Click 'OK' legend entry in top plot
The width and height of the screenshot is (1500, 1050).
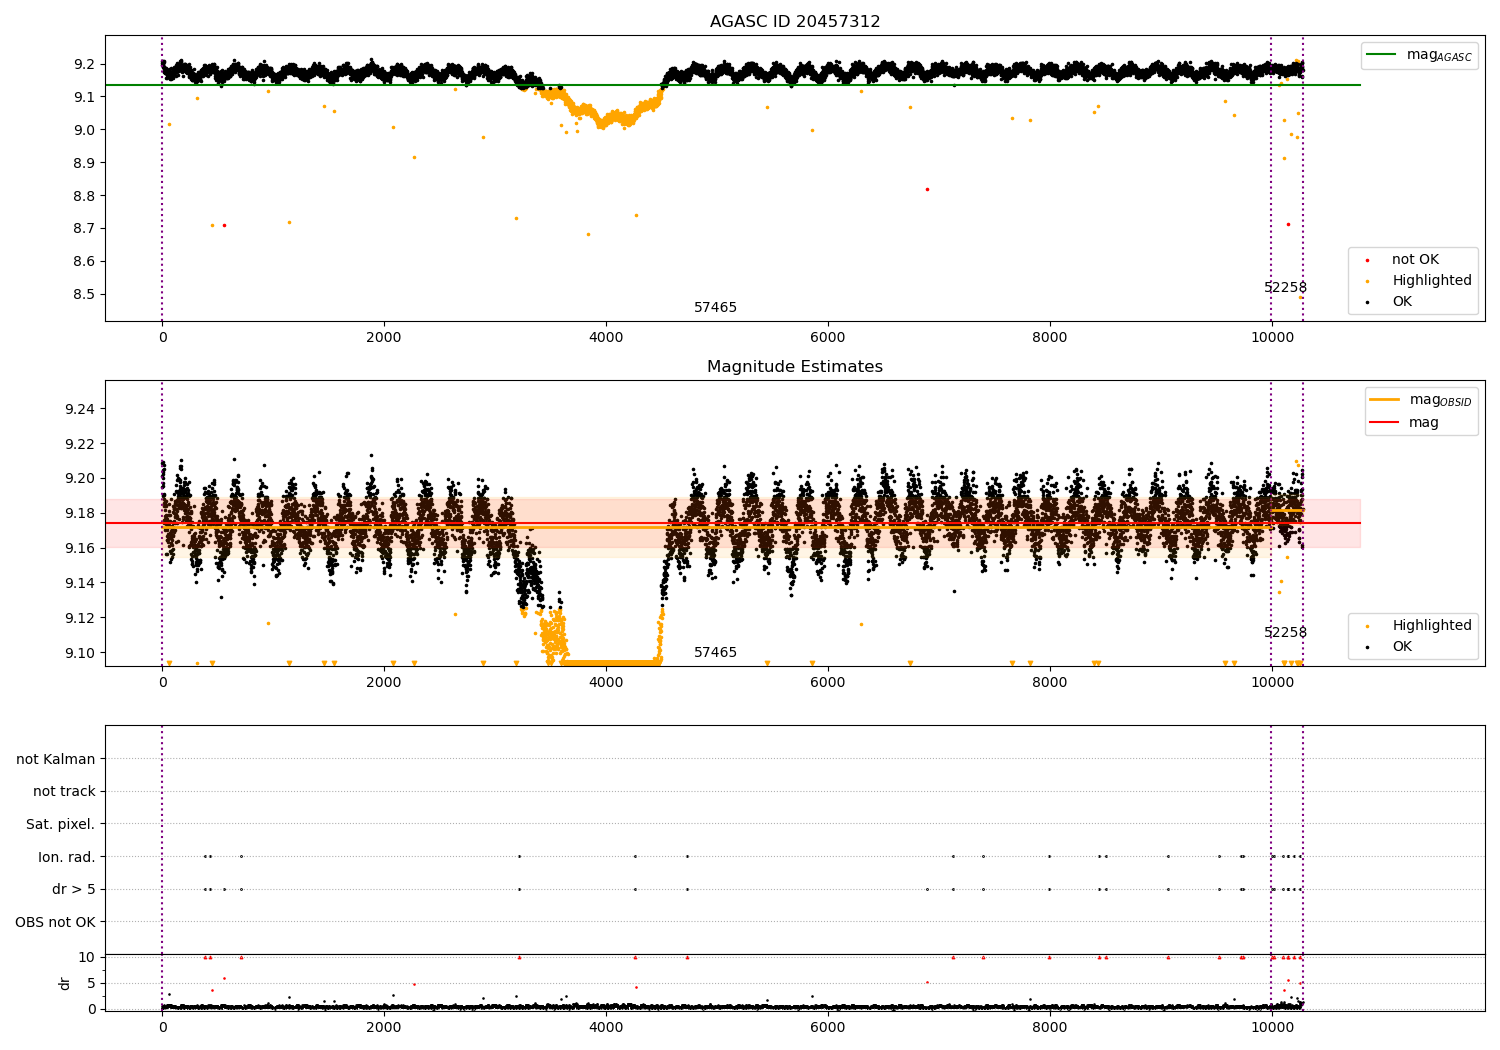tap(1402, 302)
